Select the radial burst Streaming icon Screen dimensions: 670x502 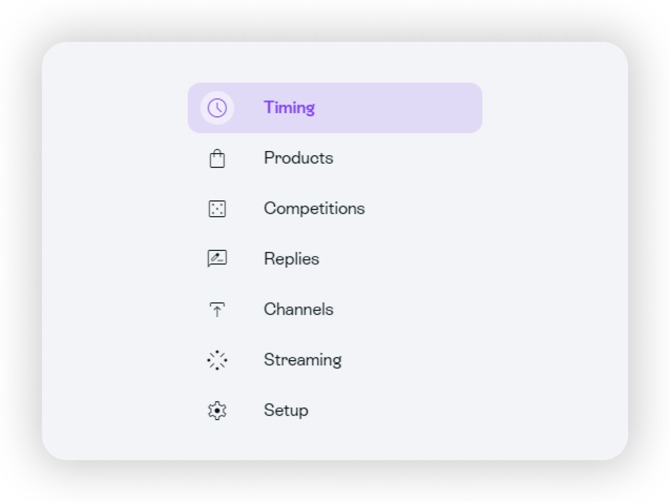coord(217,360)
